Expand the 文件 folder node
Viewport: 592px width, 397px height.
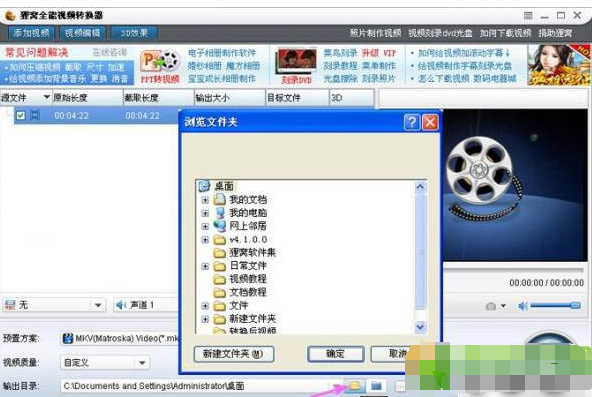click(x=205, y=306)
